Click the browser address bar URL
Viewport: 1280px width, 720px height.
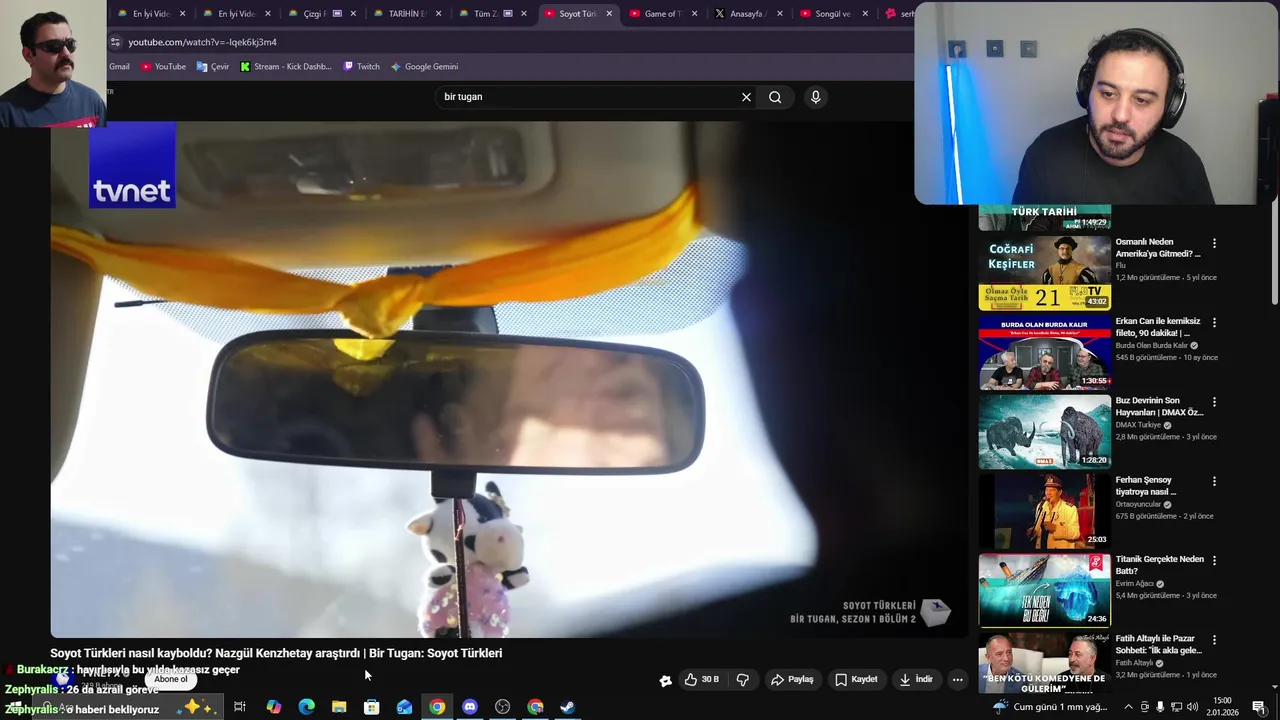(x=203, y=42)
